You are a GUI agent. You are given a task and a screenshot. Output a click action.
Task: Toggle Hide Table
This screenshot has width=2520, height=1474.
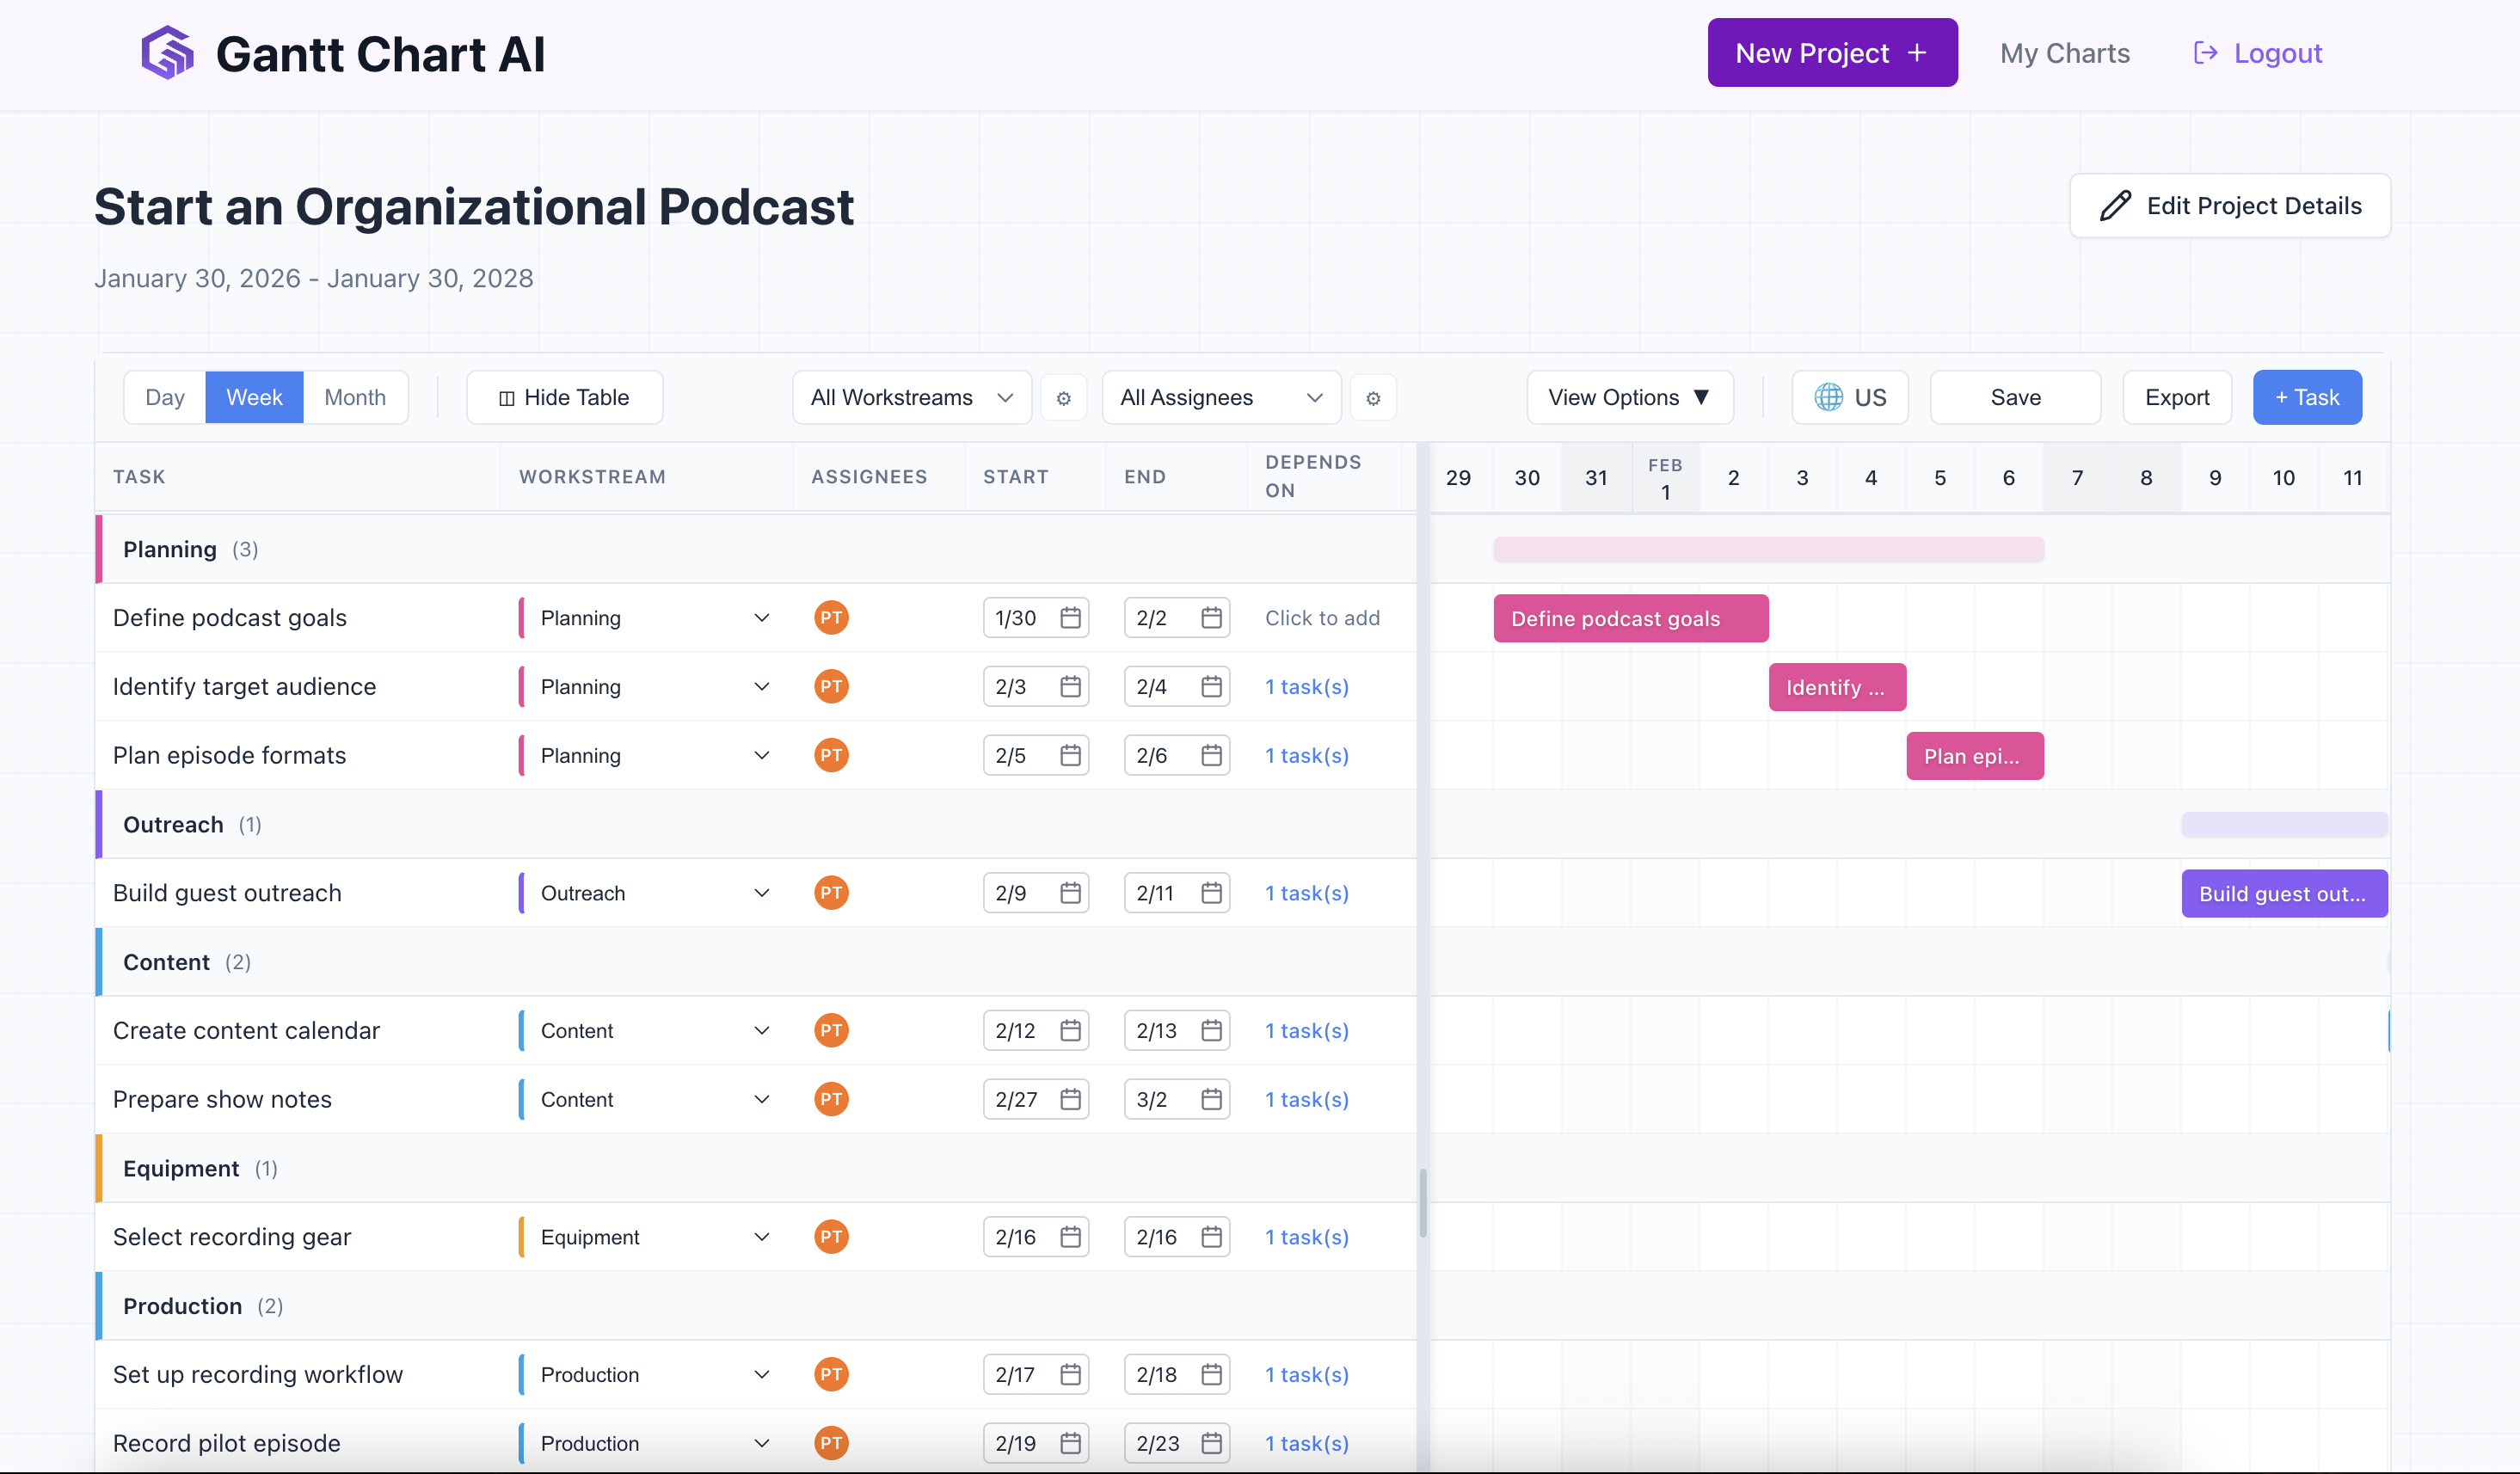[564, 397]
